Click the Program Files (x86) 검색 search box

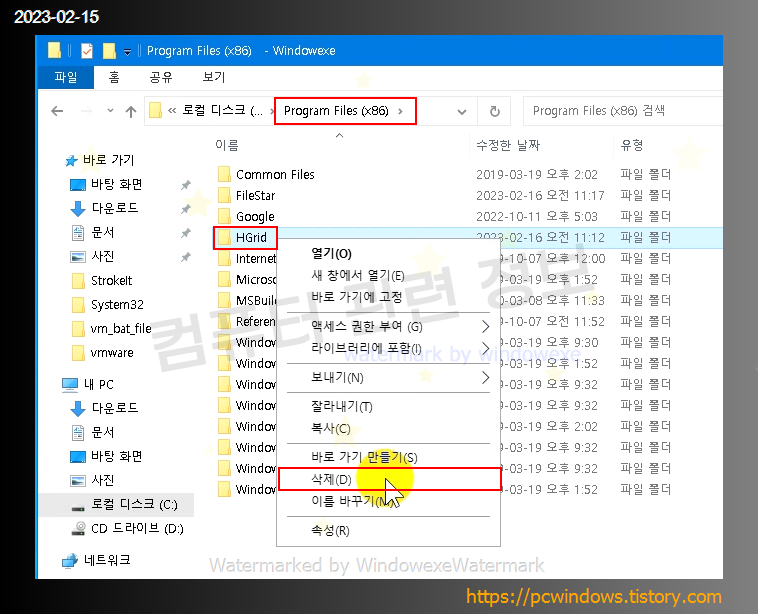(x=623, y=111)
